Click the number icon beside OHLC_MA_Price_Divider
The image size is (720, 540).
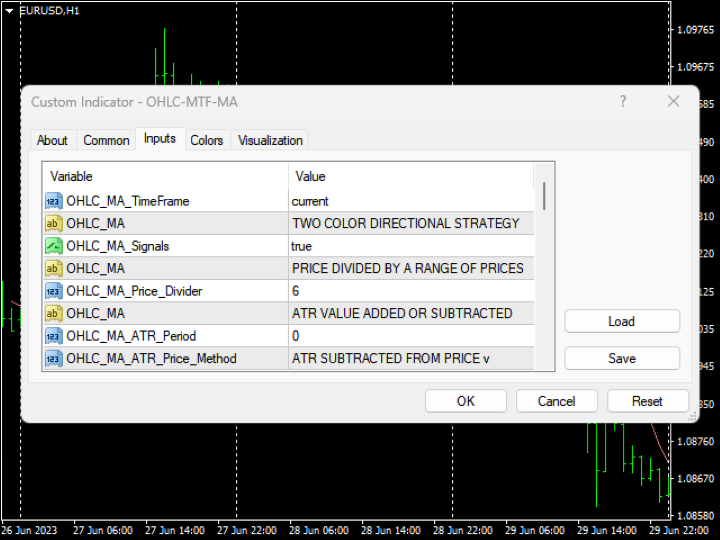54,291
